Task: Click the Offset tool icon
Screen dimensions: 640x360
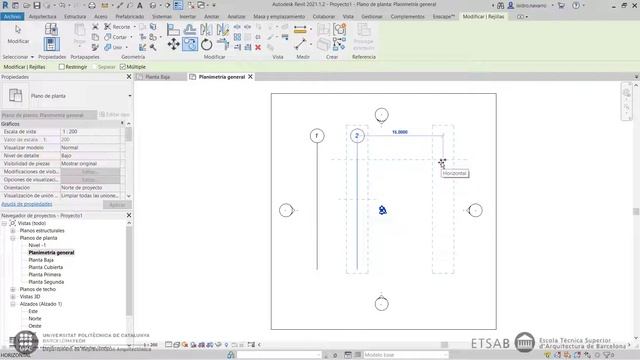Action: (189, 29)
